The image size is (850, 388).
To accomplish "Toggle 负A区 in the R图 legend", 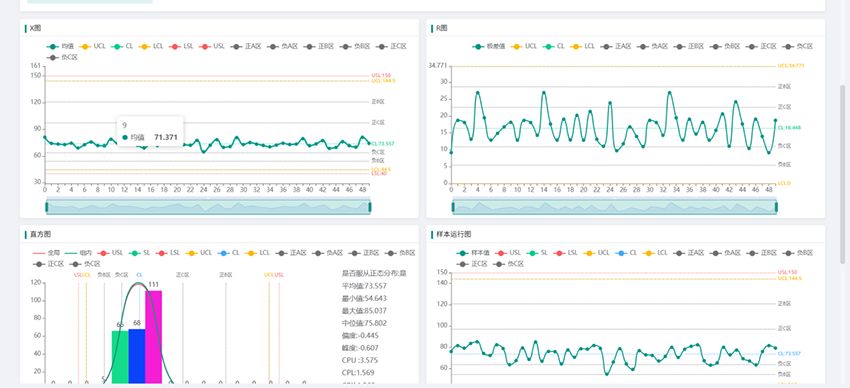I will [x=653, y=47].
